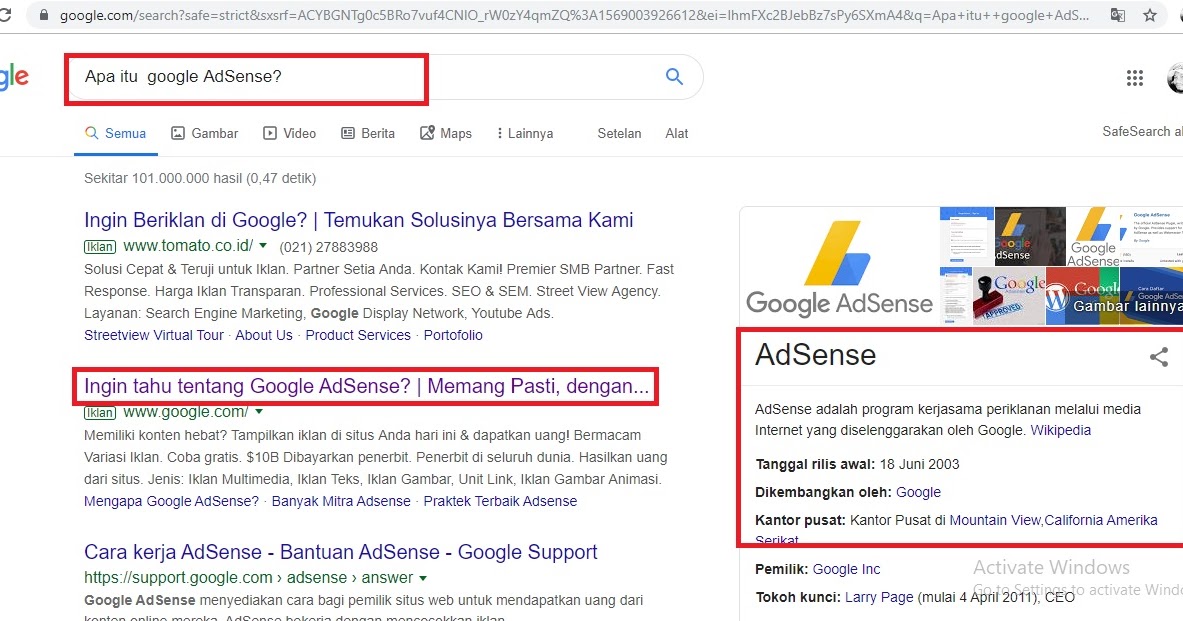1183x621 pixels.
Task: Open the Banyak Mitra Adsense sitelink
Action: [x=341, y=501]
